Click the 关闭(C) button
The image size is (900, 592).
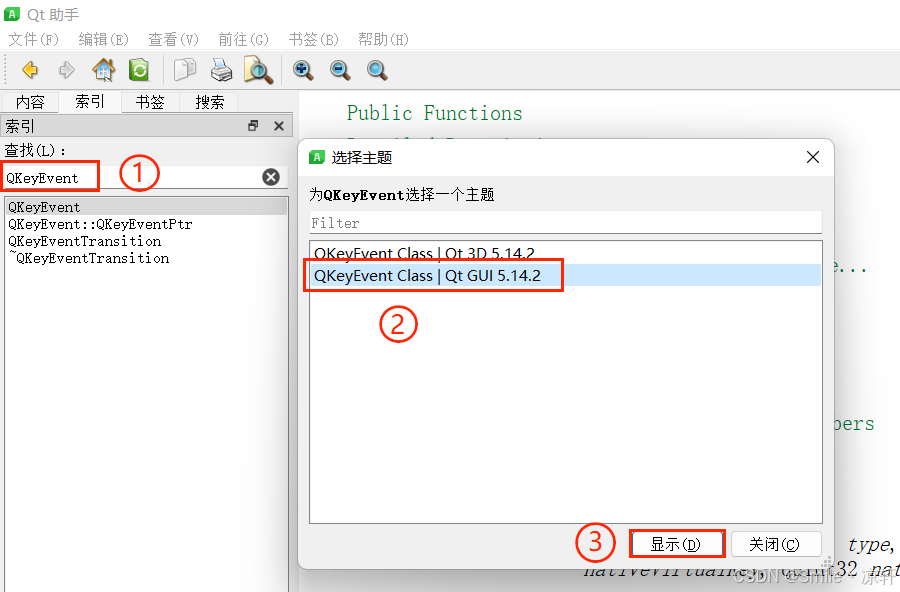pyautogui.click(x=775, y=544)
